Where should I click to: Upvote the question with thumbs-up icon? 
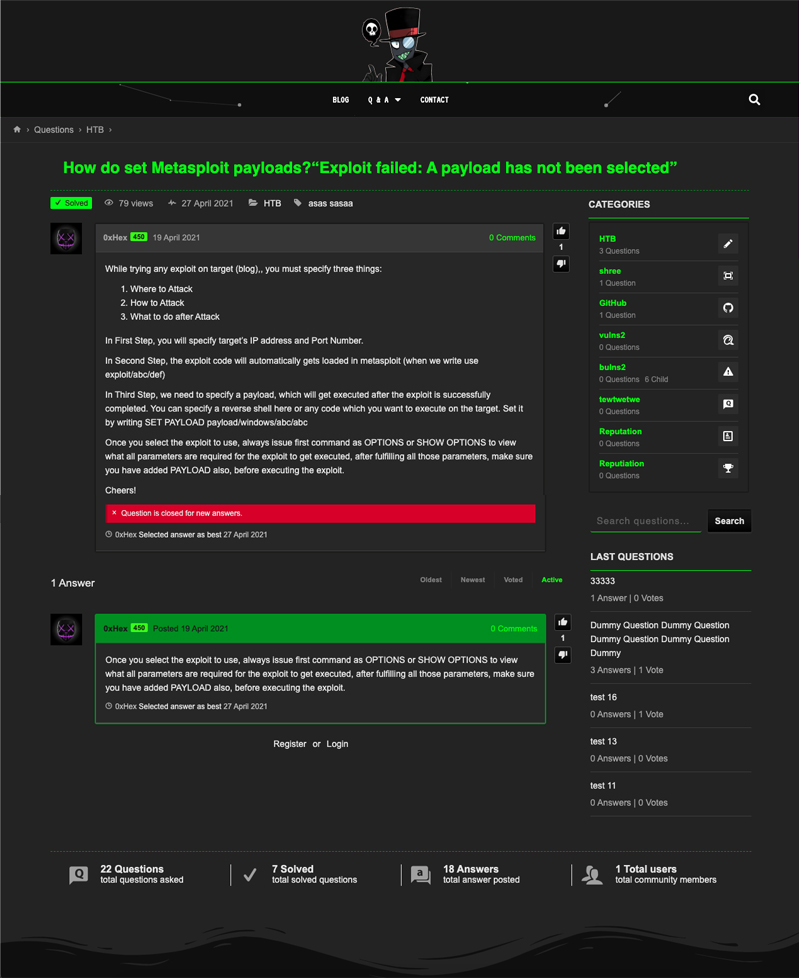tap(561, 231)
